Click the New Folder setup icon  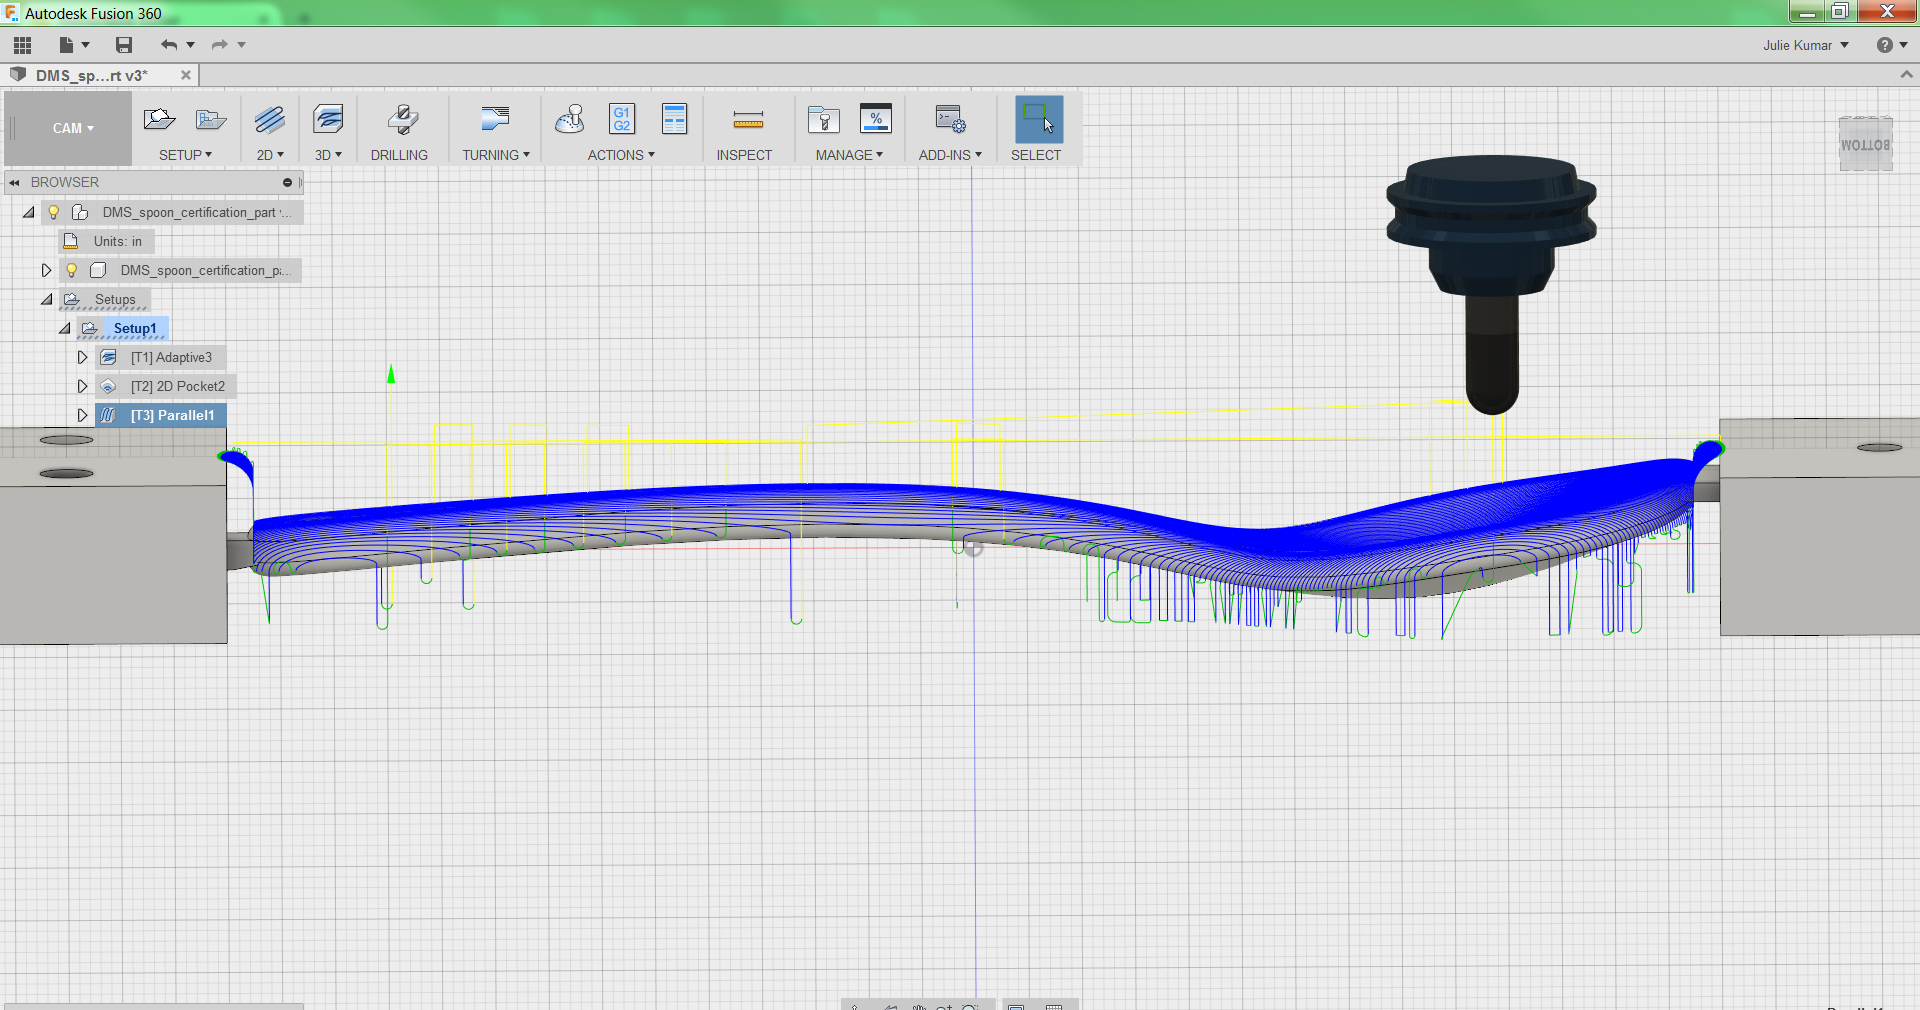211,120
